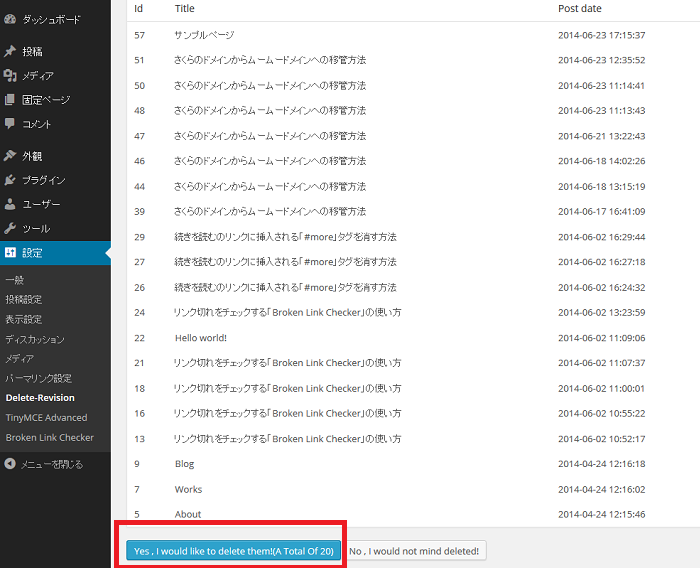Screen dimensions: 700x568
Task: Click Id cell 22
Action: click(x=139, y=338)
